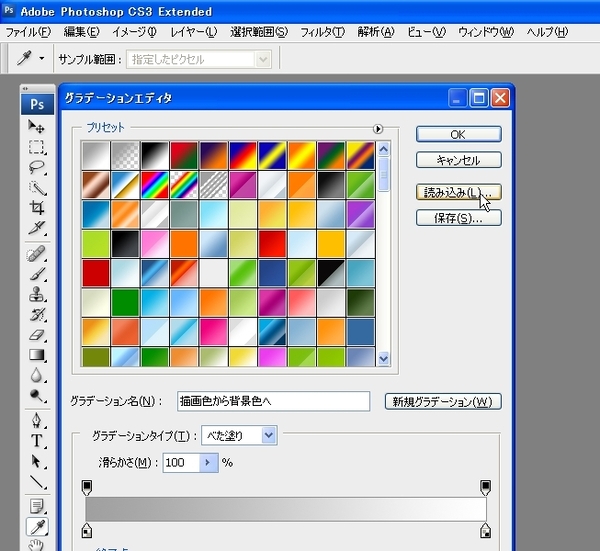Click the 読み込み button
Image resolution: width=600 pixels, height=551 pixels.
tap(457, 190)
